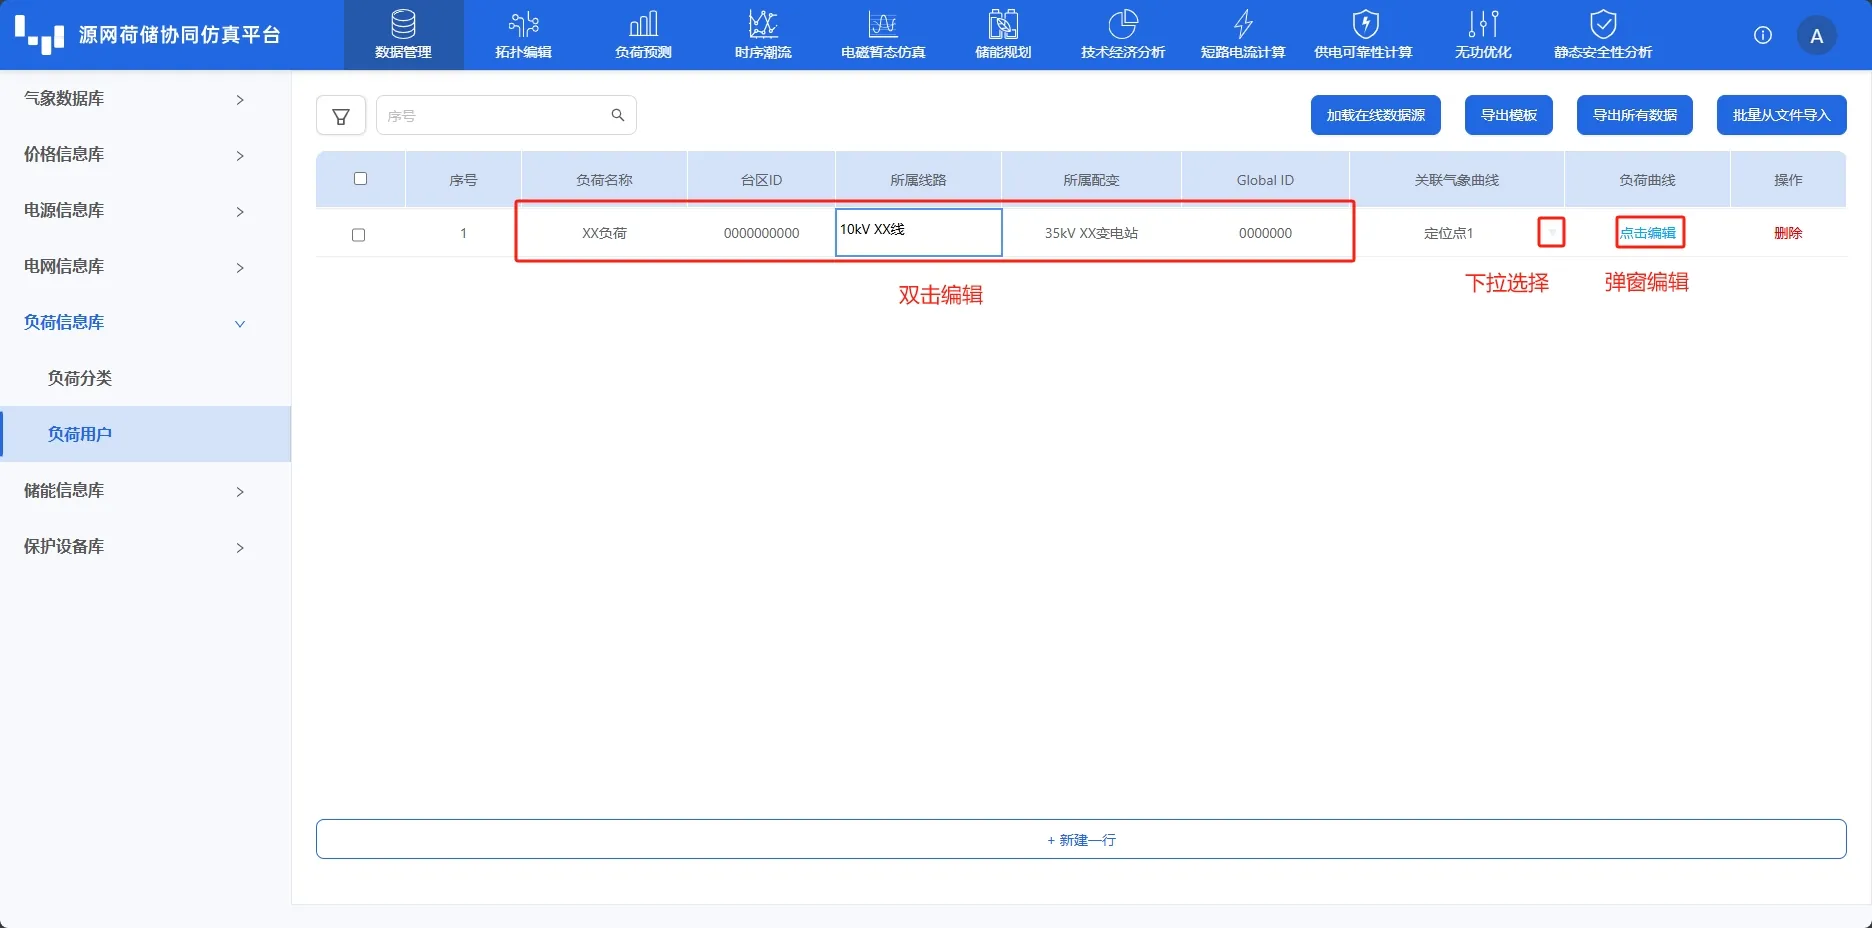Open the user avatar A menu

1817,36
